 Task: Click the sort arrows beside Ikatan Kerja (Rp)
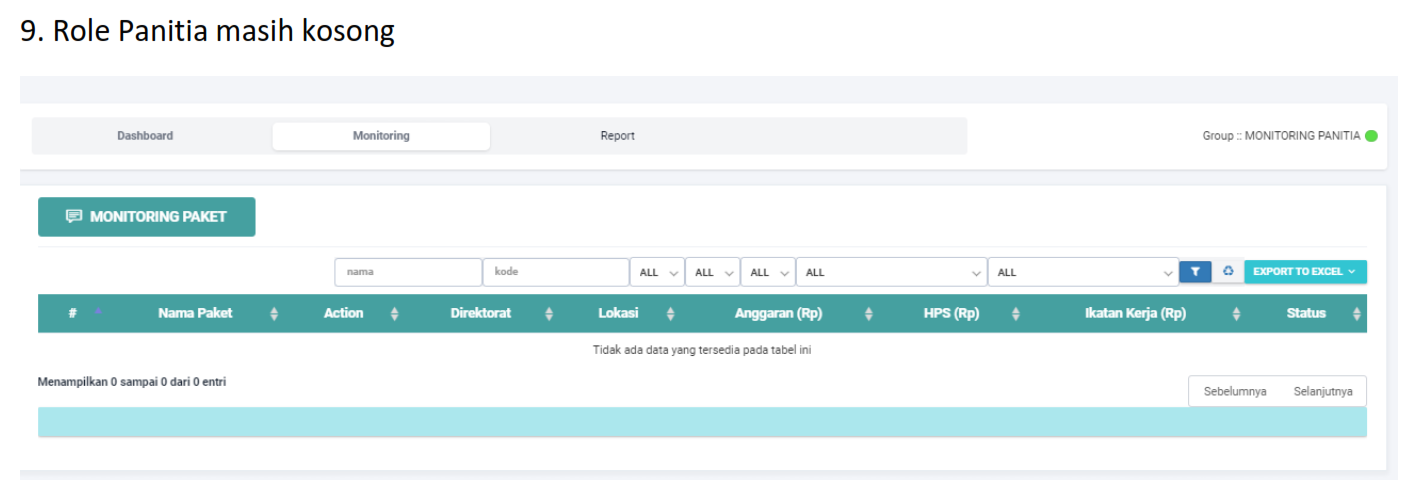[x=1236, y=314]
